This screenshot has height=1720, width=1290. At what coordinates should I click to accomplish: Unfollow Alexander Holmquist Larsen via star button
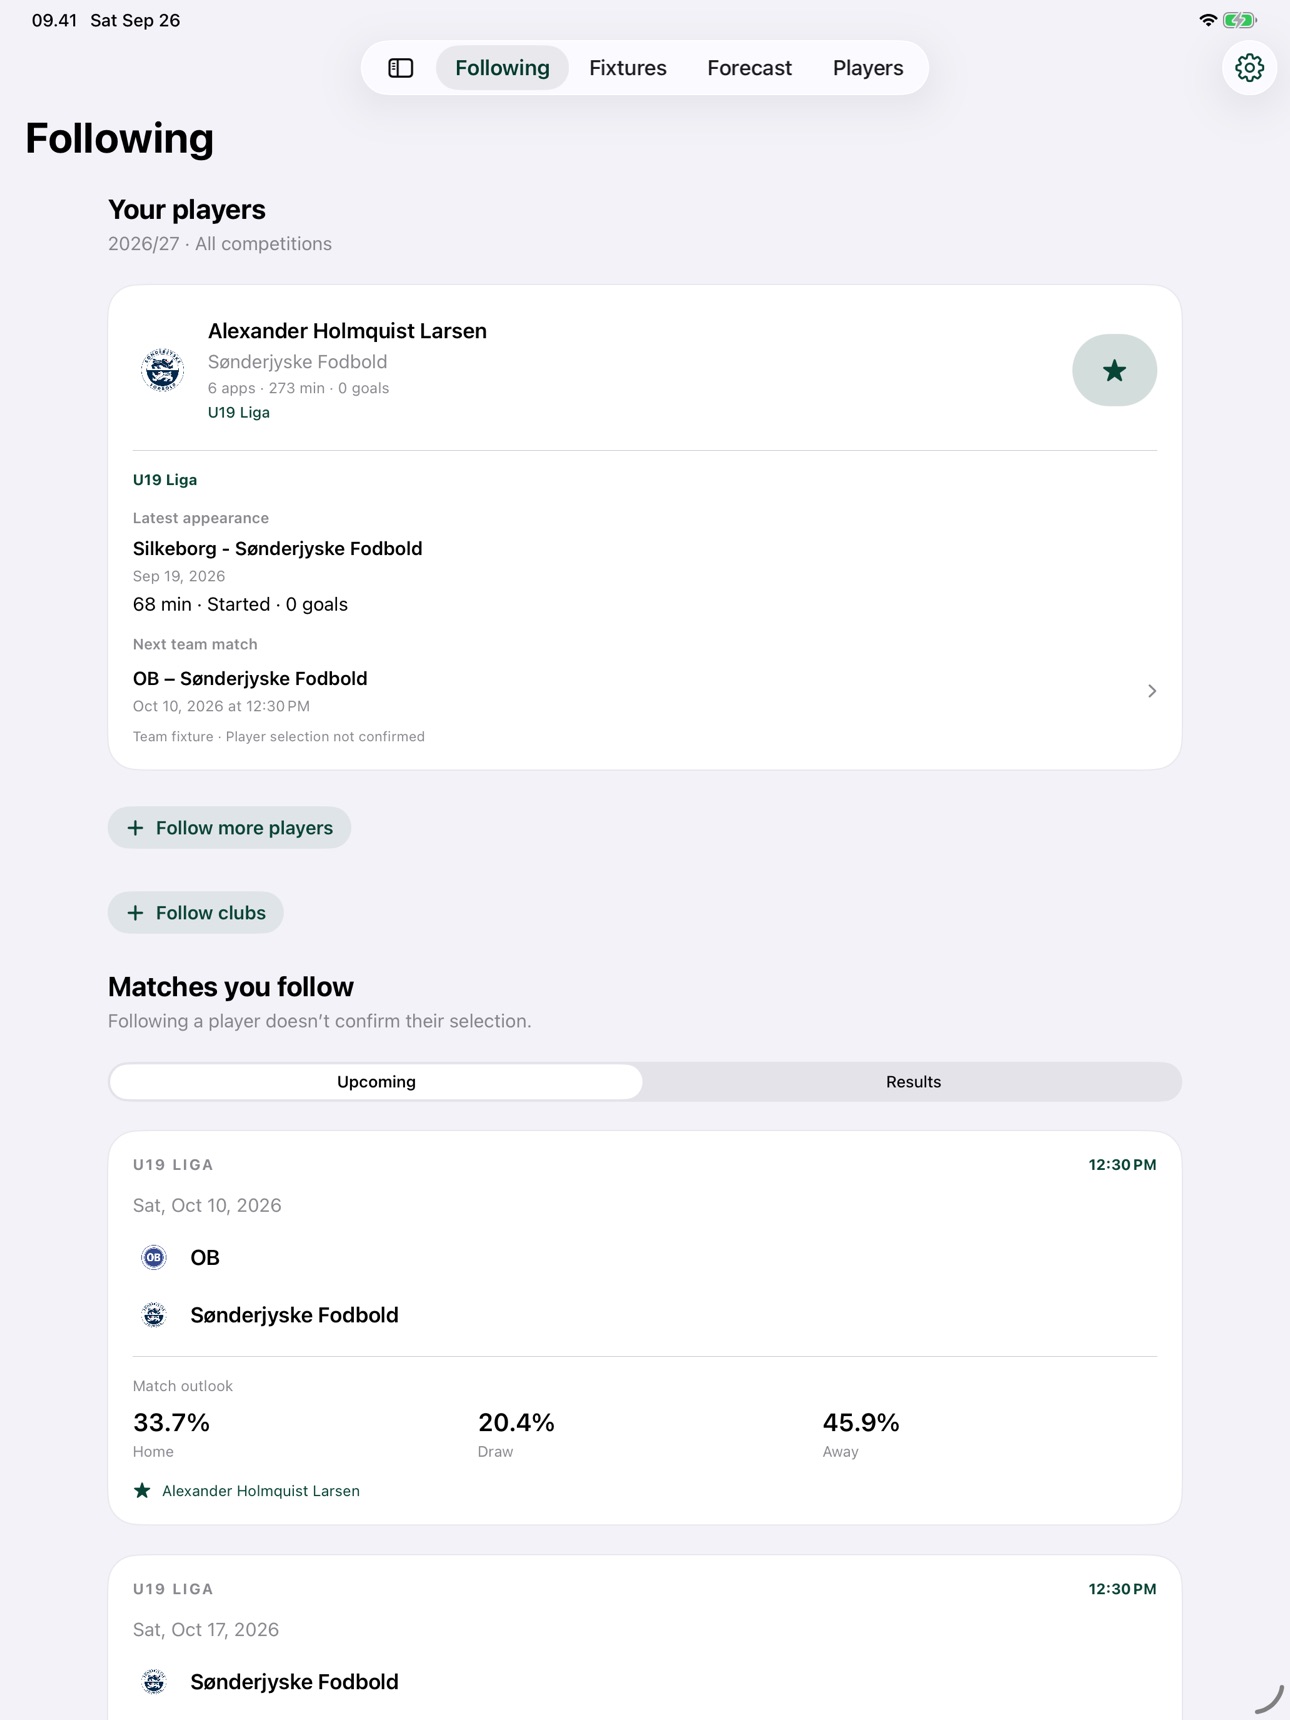pyautogui.click(x=1114, y=370)
